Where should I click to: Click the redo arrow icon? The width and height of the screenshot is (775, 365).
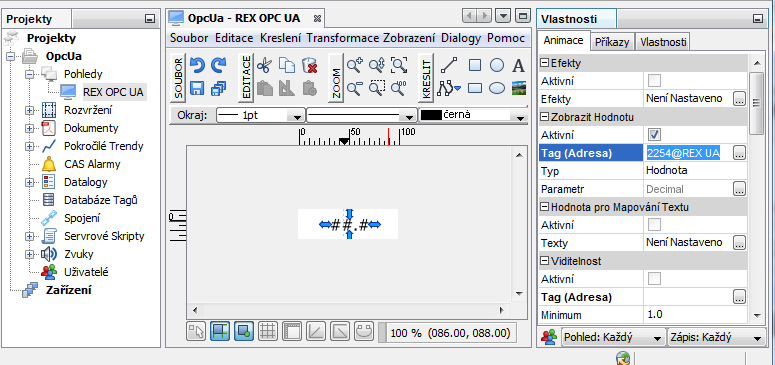(x=218, y=65)
